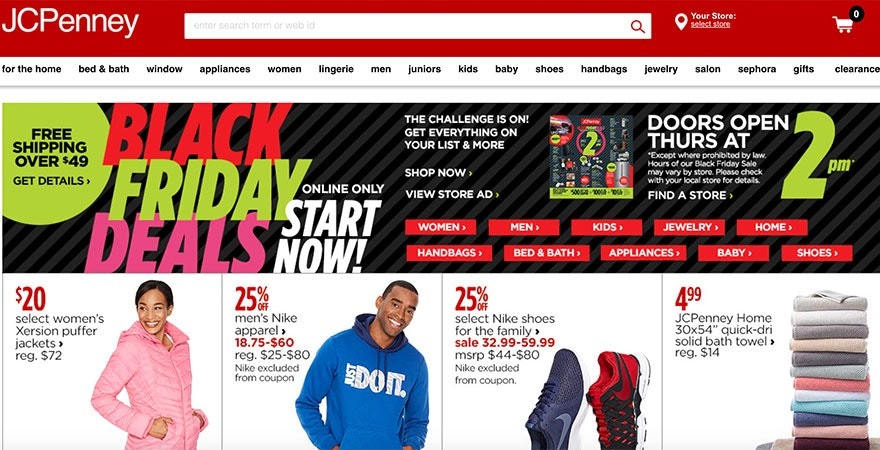Open the Nike hoodie product image
This screenshot has width=880, height=450.
363,365
